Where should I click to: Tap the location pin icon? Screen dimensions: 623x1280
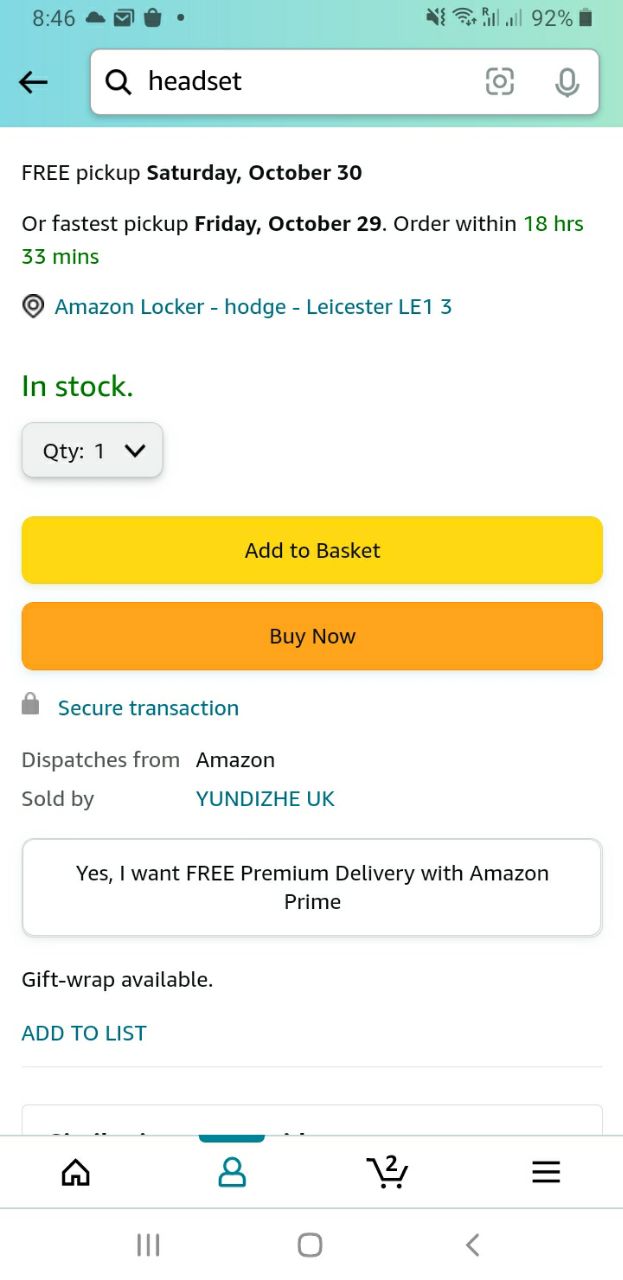tap(33, 307)
